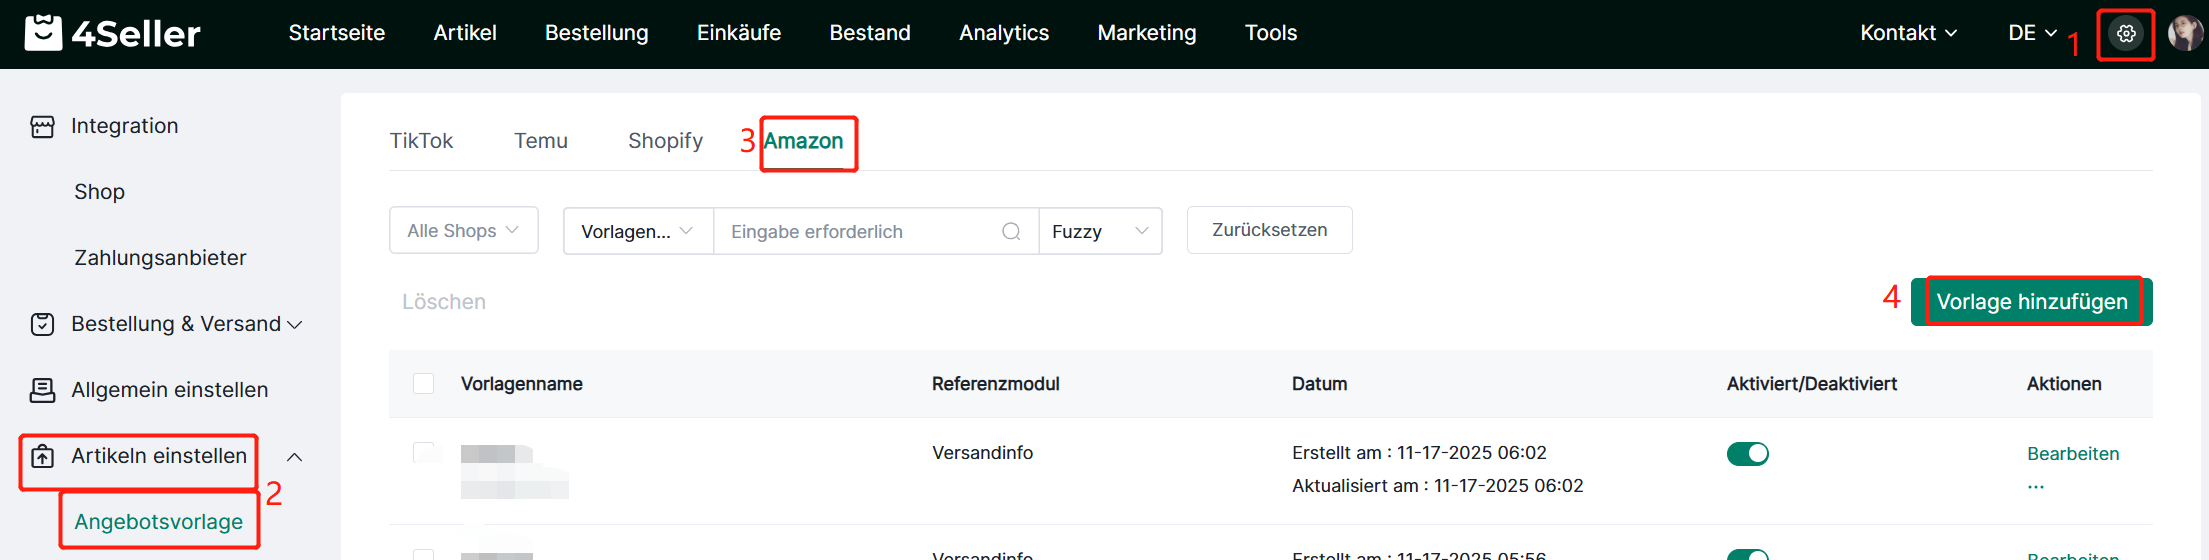Open the Analytics menu
Viewport: 2209px width, 560px height.
(x=1004, y=33)
